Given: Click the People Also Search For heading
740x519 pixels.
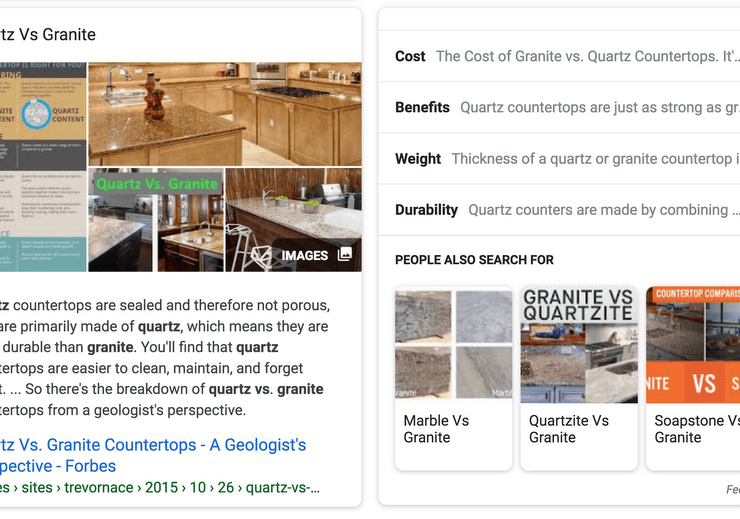Looking at the screenshot, I should (474, 260).
